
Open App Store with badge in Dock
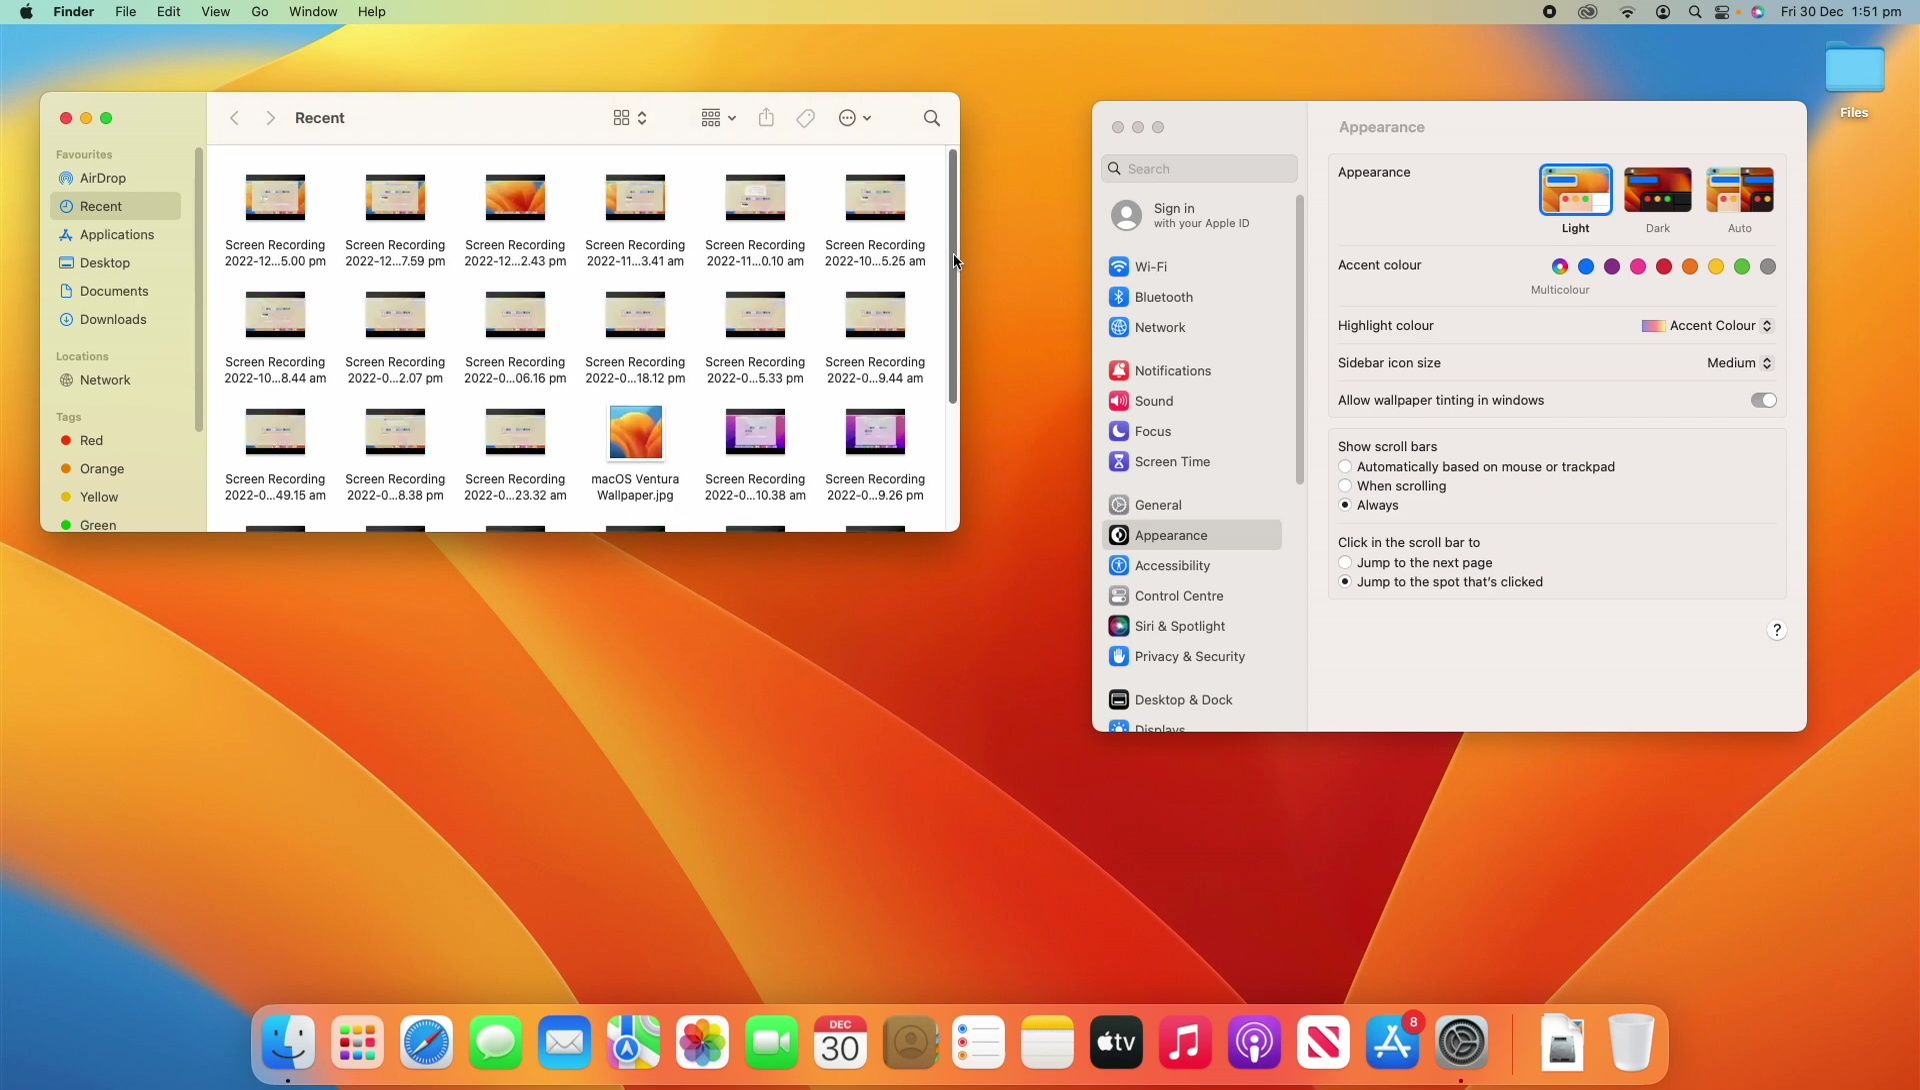1393,1043
